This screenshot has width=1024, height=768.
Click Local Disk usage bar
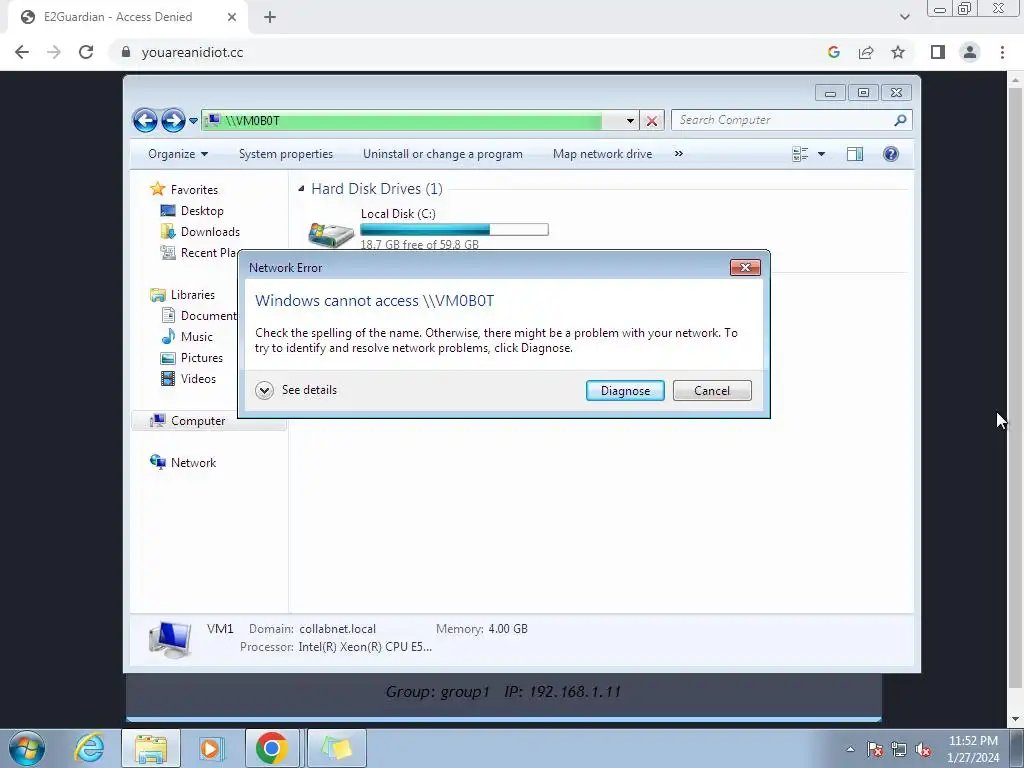pos(454,229)
